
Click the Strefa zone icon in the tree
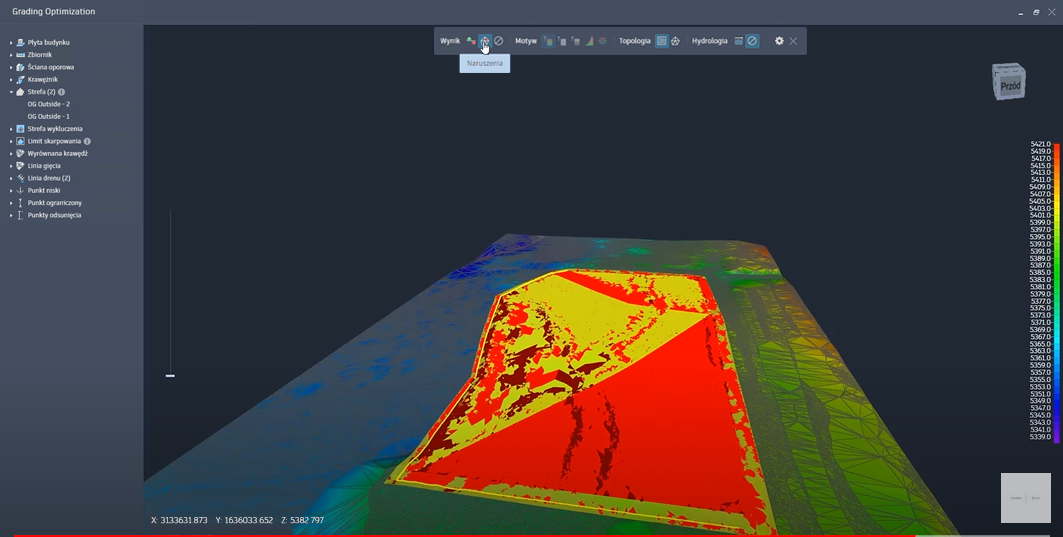[20, 92]
